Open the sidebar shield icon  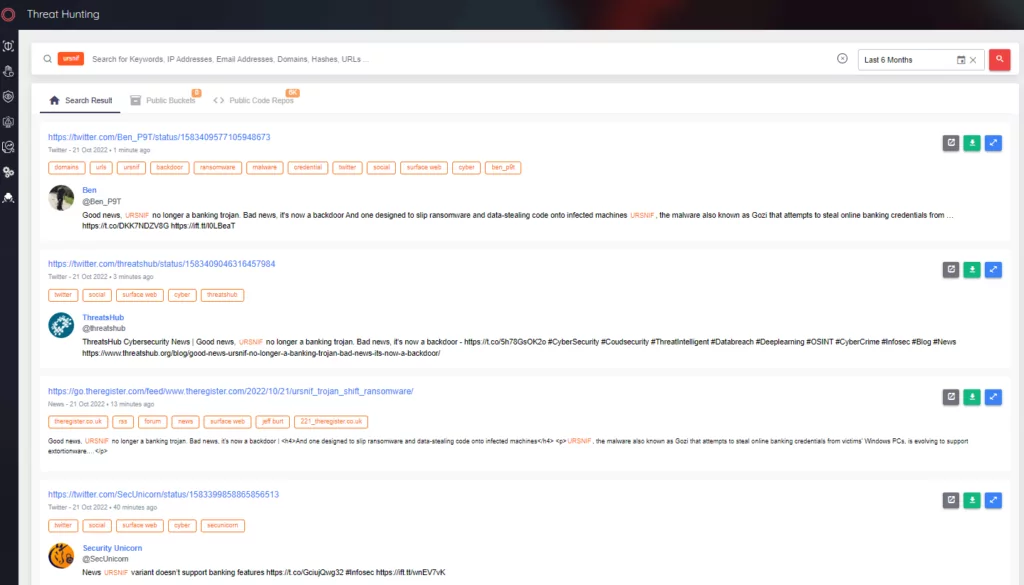(x=8, y=97)
